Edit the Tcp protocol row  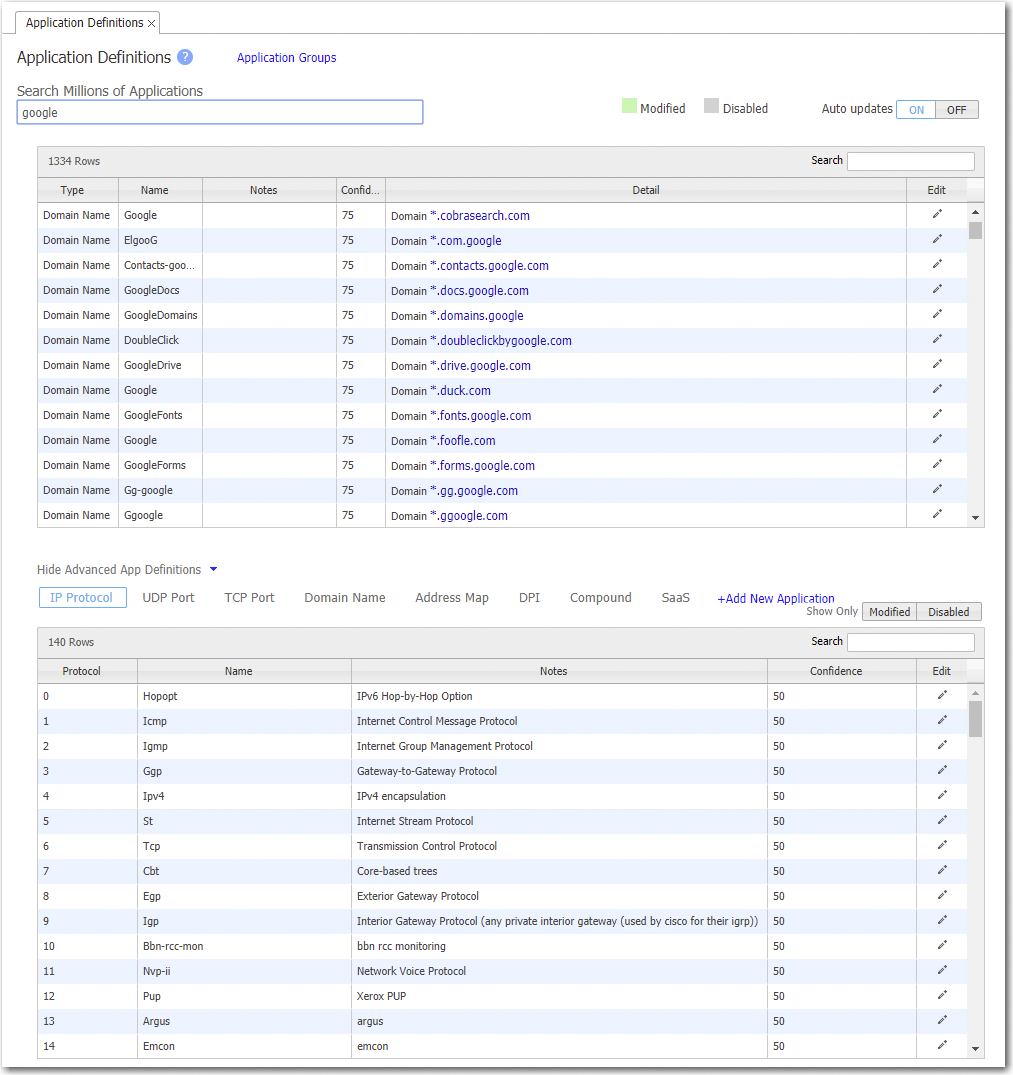tap(942, 845)
